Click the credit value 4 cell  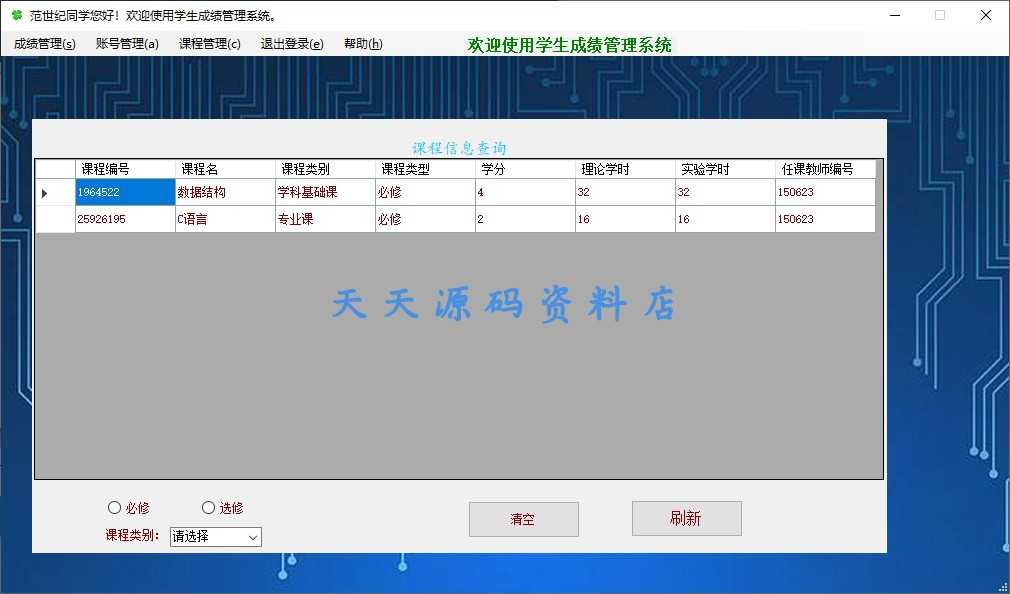coord(526,193)
